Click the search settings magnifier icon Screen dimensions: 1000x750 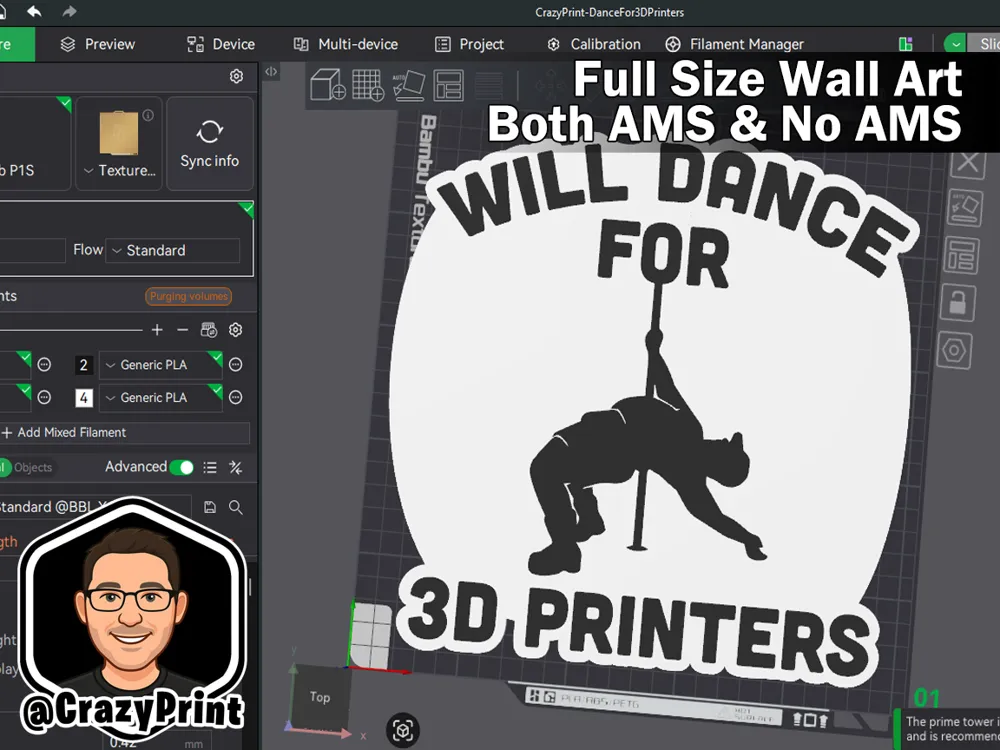click(x=236, y=507)
